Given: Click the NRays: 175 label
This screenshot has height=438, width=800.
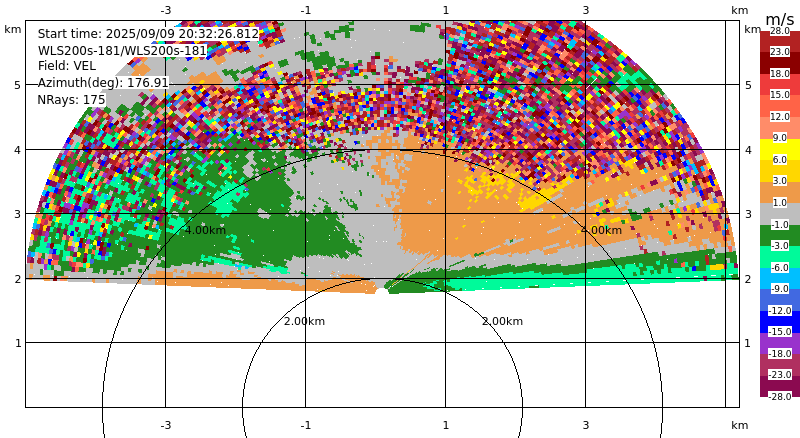Looking at the screenshot, I should coord(71,100).
